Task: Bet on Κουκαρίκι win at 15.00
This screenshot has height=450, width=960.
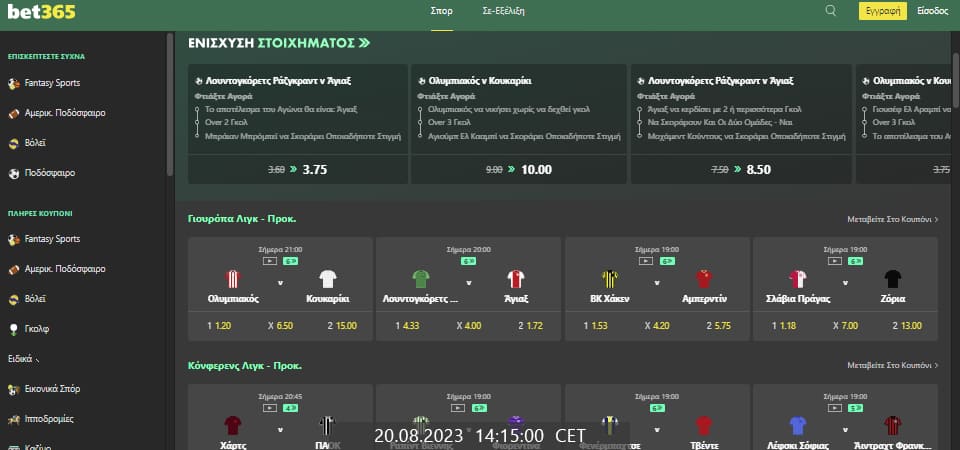Action: (x=342, y=326)
